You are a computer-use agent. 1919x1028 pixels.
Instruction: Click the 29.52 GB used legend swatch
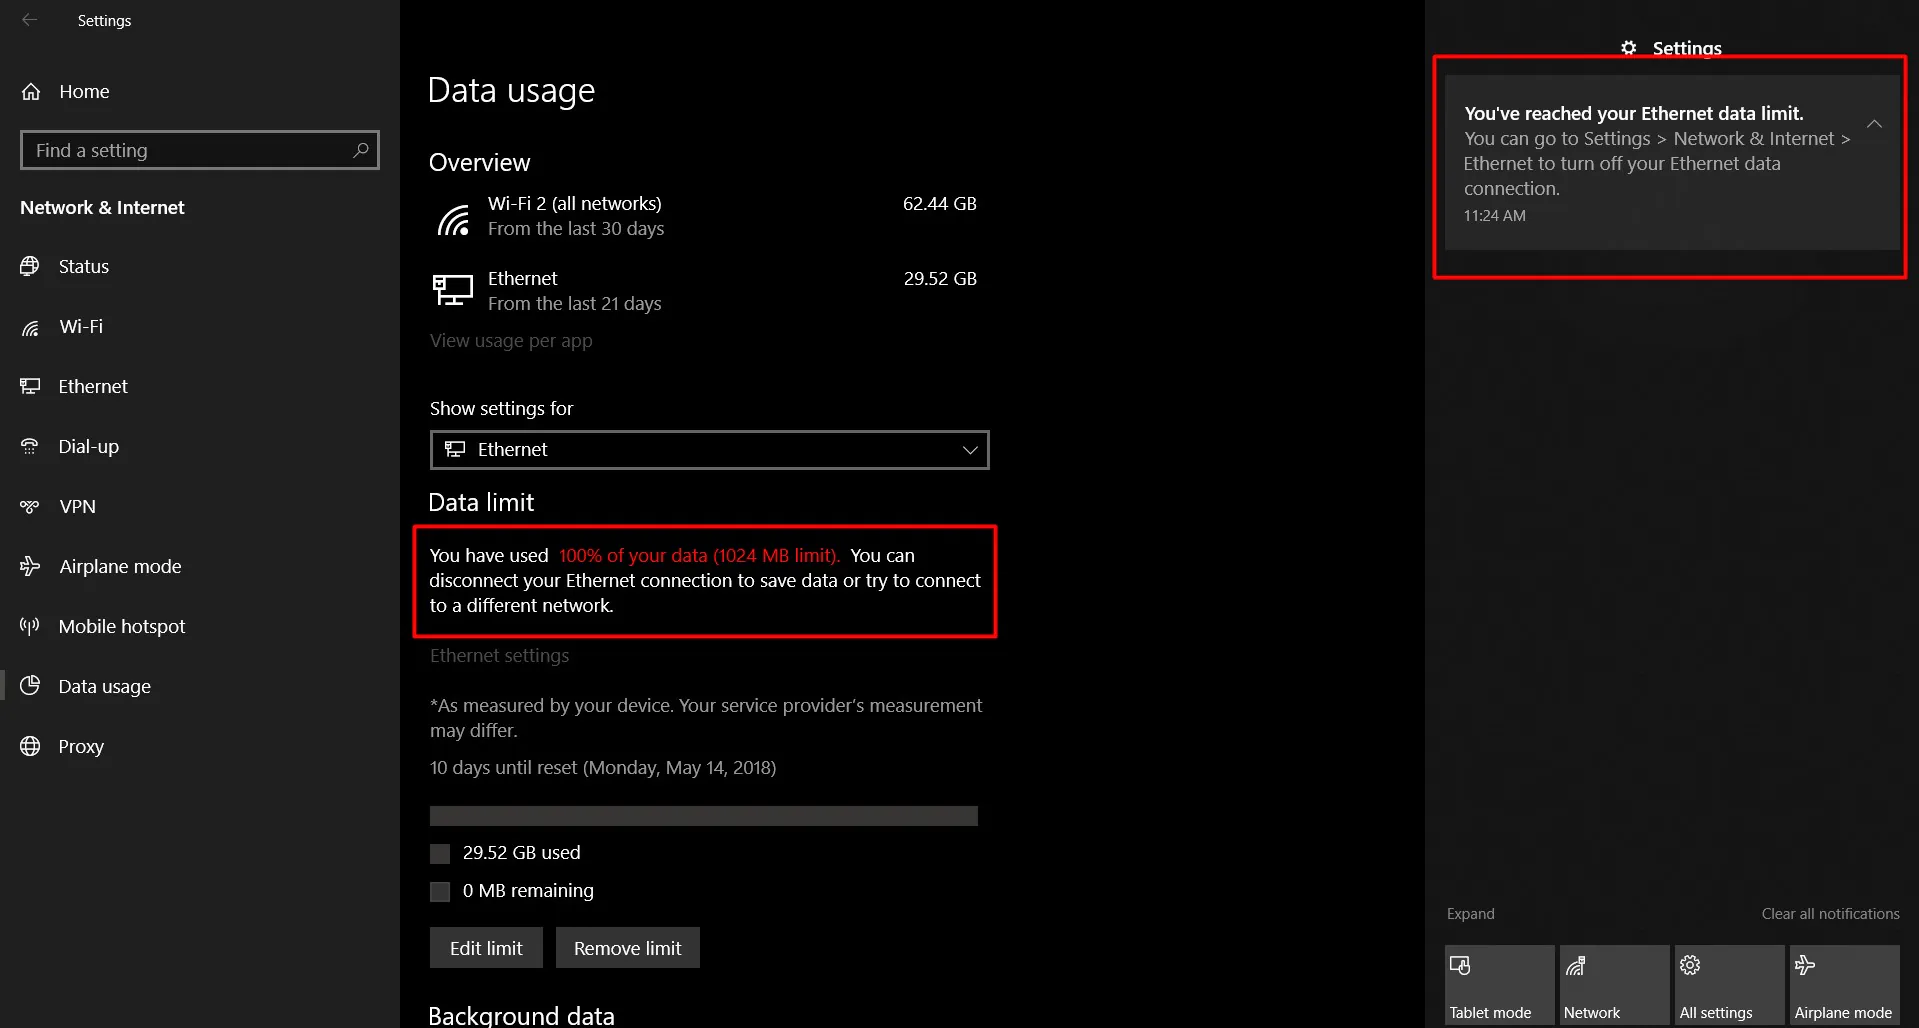tap(440, 853)
